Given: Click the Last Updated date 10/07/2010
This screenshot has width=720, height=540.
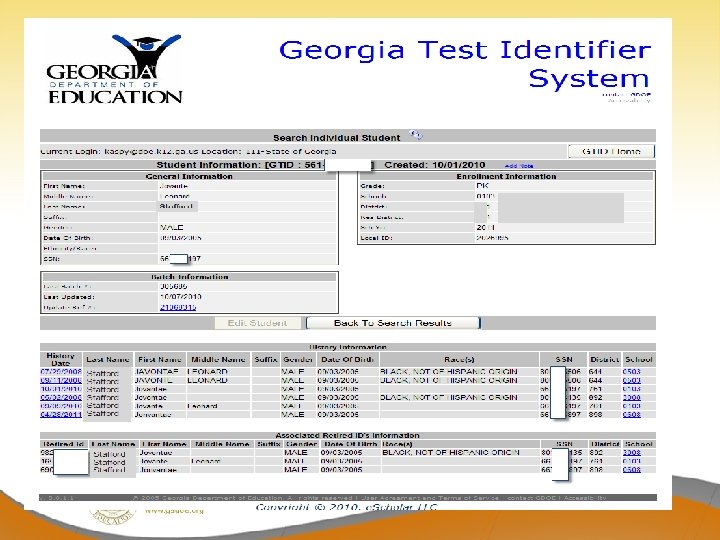Looking at the screenshot, I should (x=180, y=297).
